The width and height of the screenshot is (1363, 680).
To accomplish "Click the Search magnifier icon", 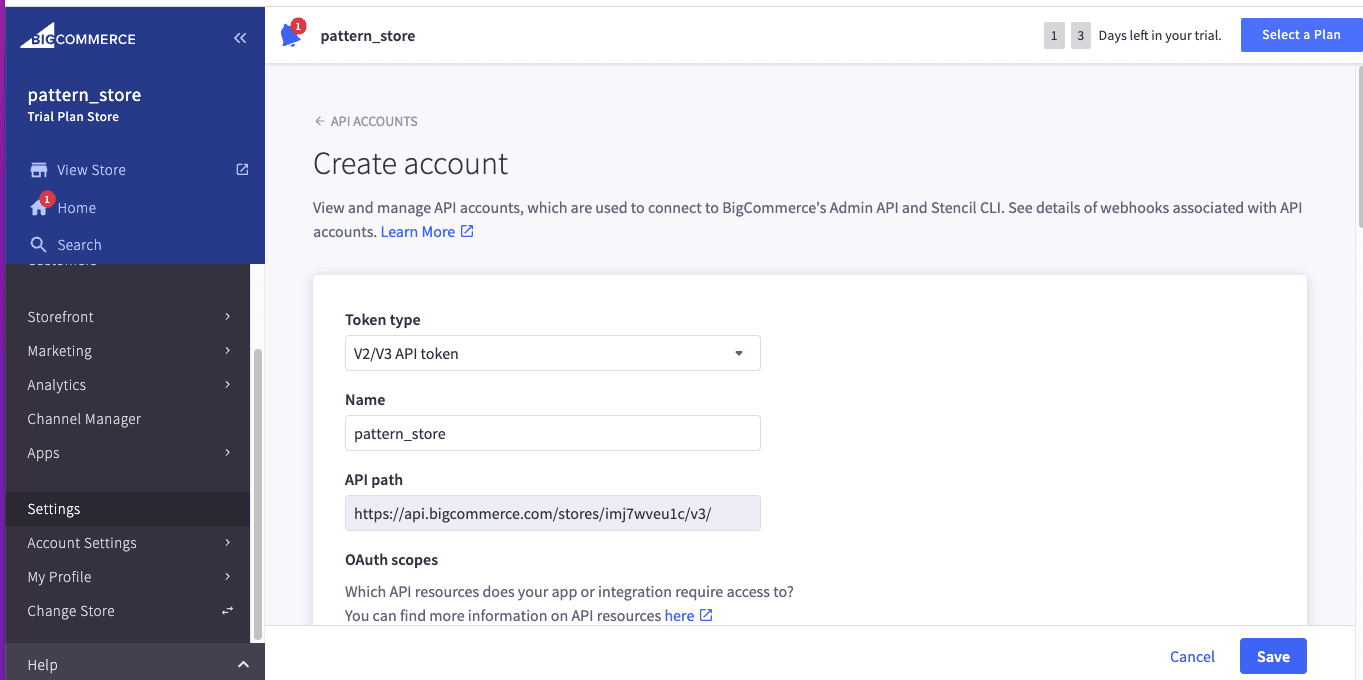I will point(39,245).
